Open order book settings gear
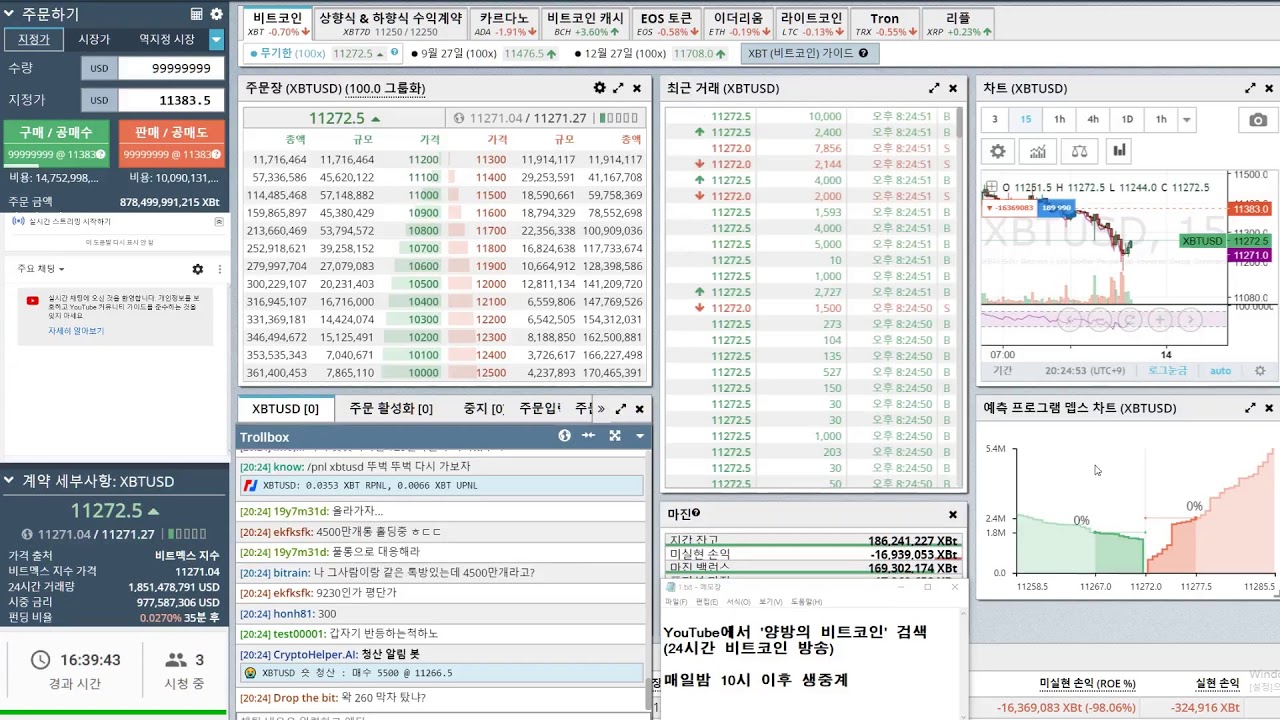Screen dimensions: 1280x720 (x=599, y=88)
